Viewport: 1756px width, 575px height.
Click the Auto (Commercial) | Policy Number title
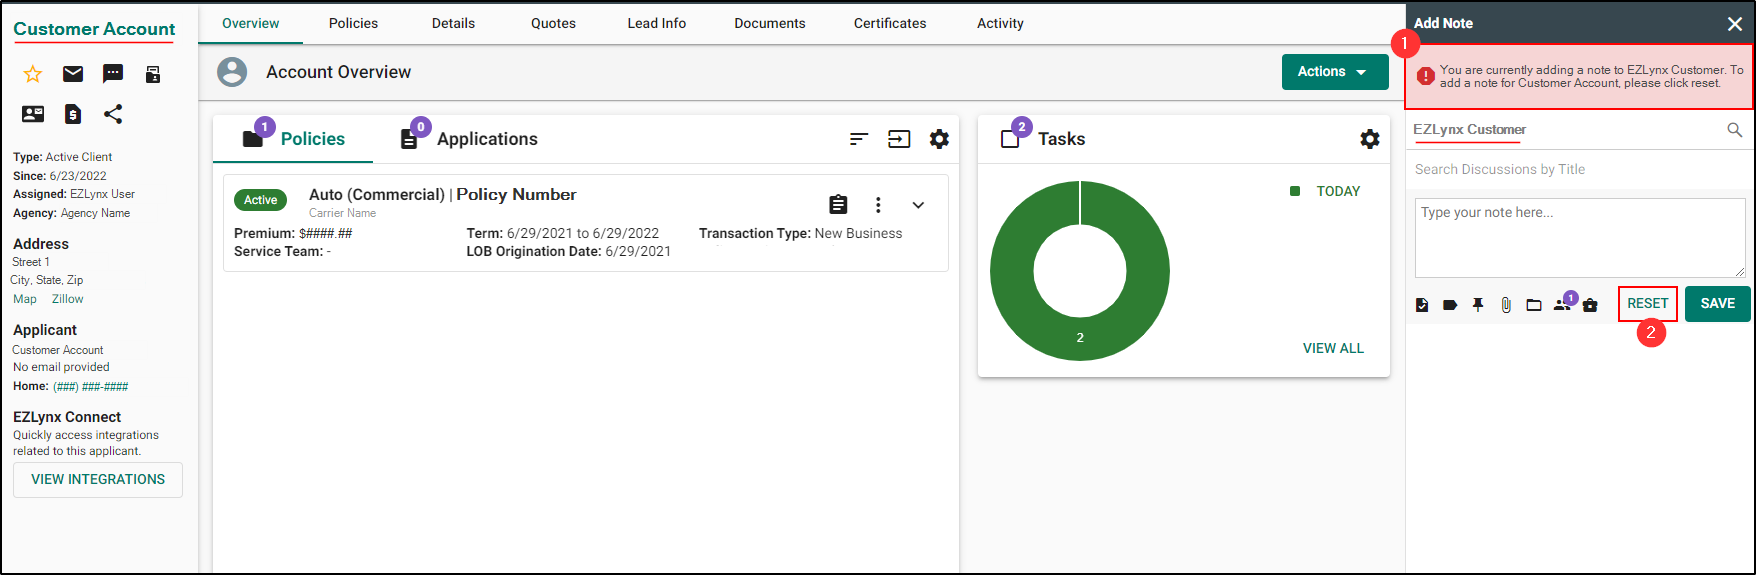tap(443, 195)
